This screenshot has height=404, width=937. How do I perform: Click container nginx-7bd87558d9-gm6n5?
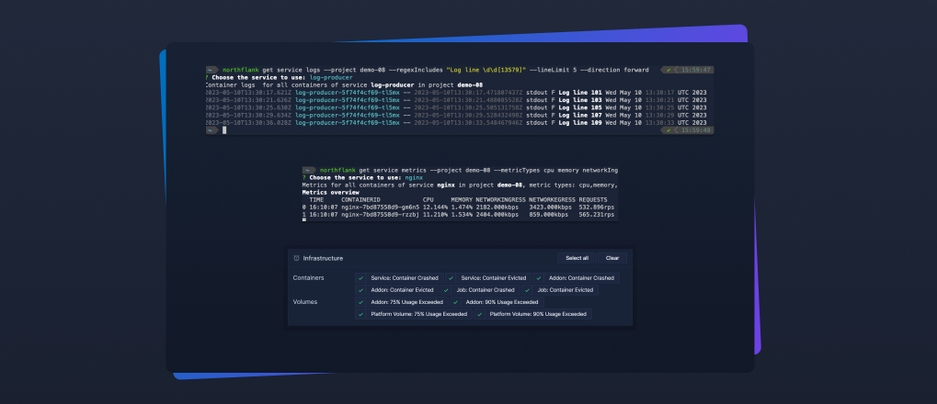click(x=381, y=207)
